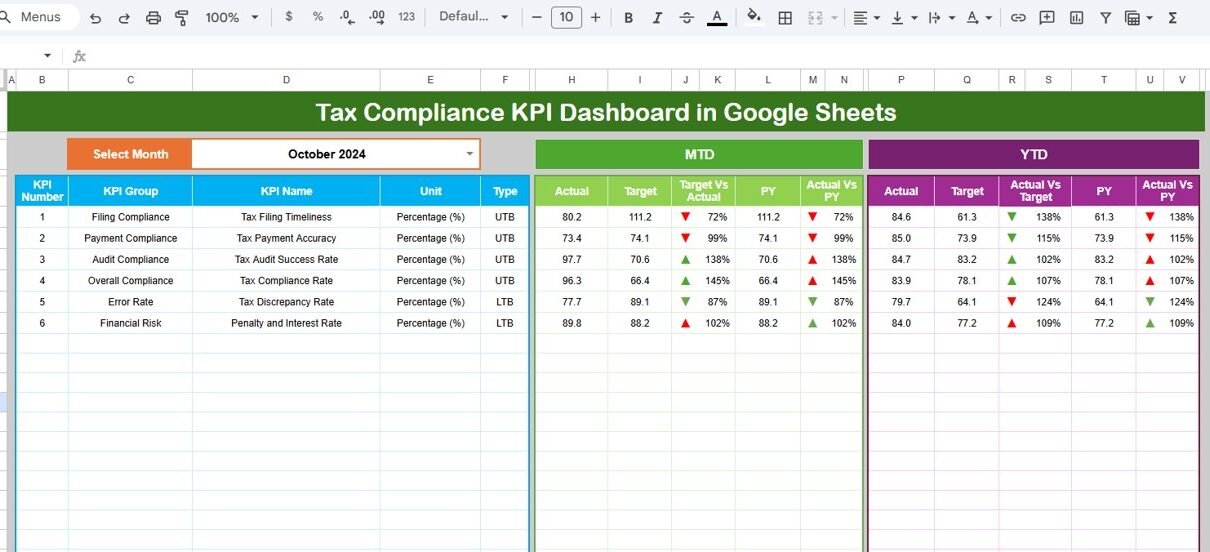
Task: Select the Paint format tool
Action: pyautogui.click(x=182, y=18)
